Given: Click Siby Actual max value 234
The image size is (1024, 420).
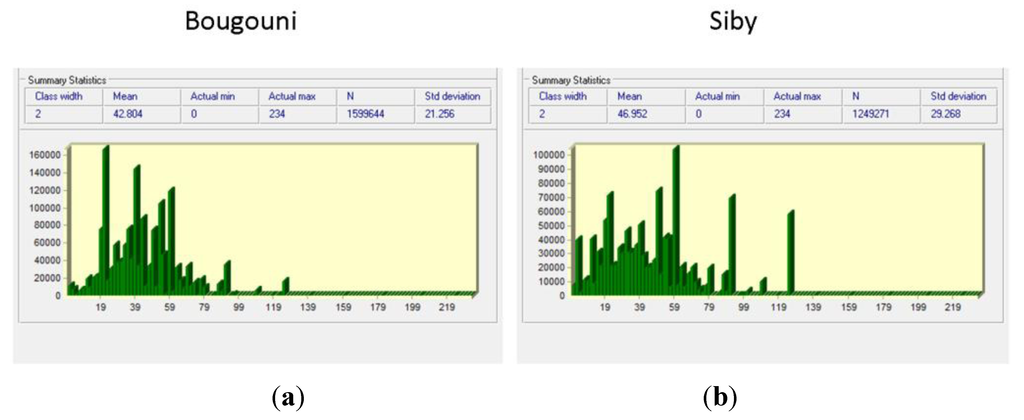Looking at the screenshot, I should 782,115.
